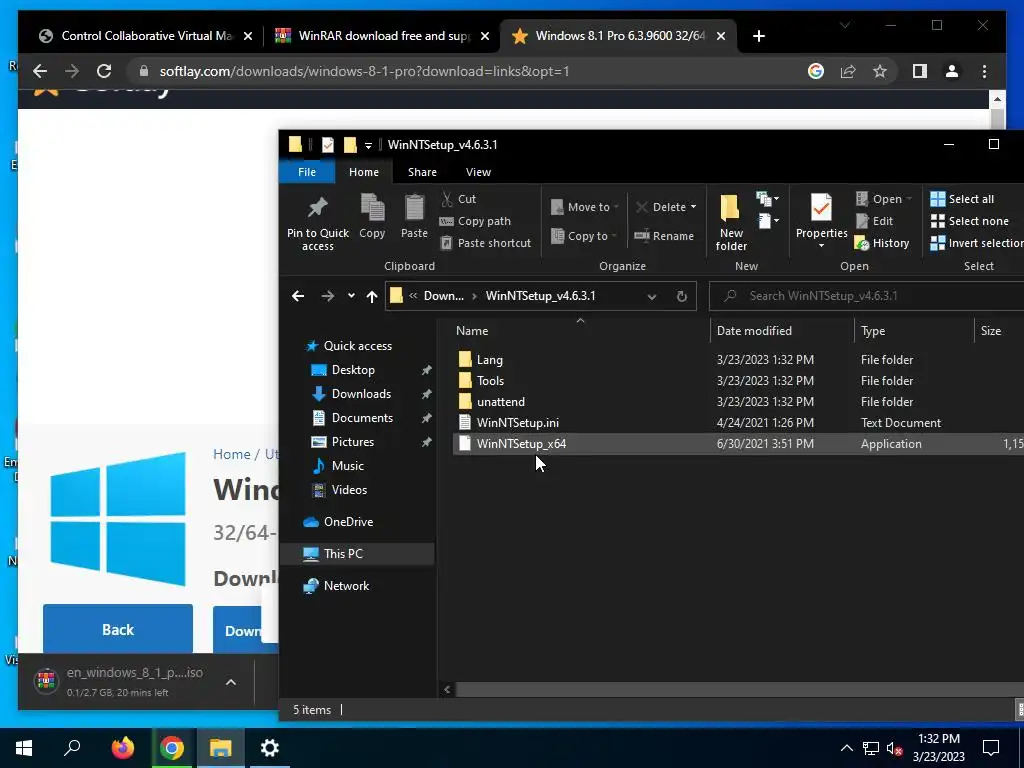Click the Search WinNTSetup_v4.6.3.1 field
The width and height of the screenshot is (1024, 768).
tap(869, 296)
